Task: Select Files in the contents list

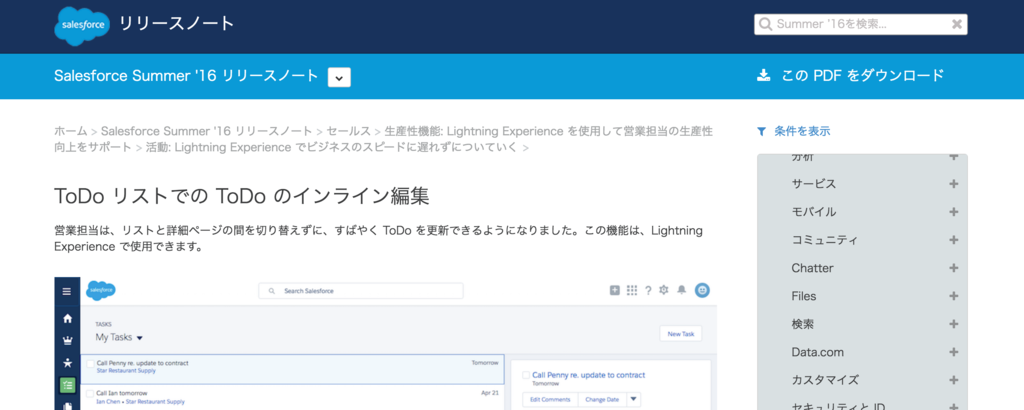Action: click(x=804, y=296)
